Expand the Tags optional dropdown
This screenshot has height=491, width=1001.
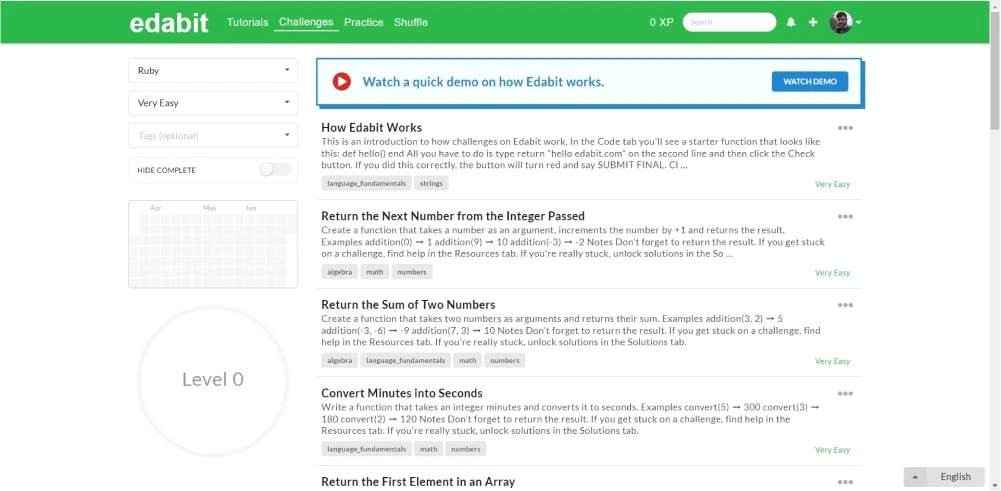click(213, 135)
